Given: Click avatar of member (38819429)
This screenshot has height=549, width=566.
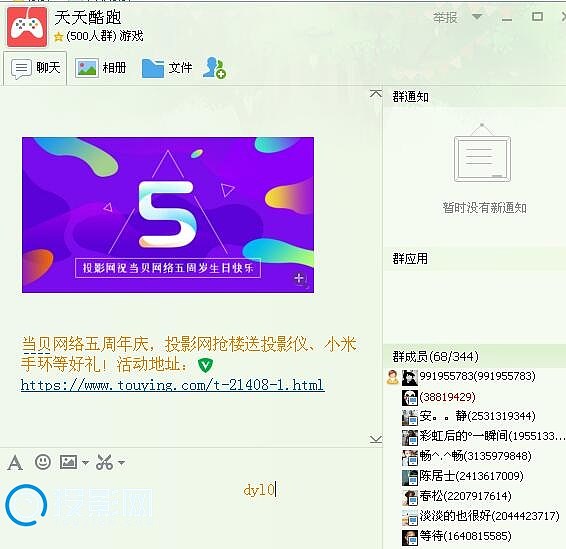Looking at the screenshot, I should [410, 398].
